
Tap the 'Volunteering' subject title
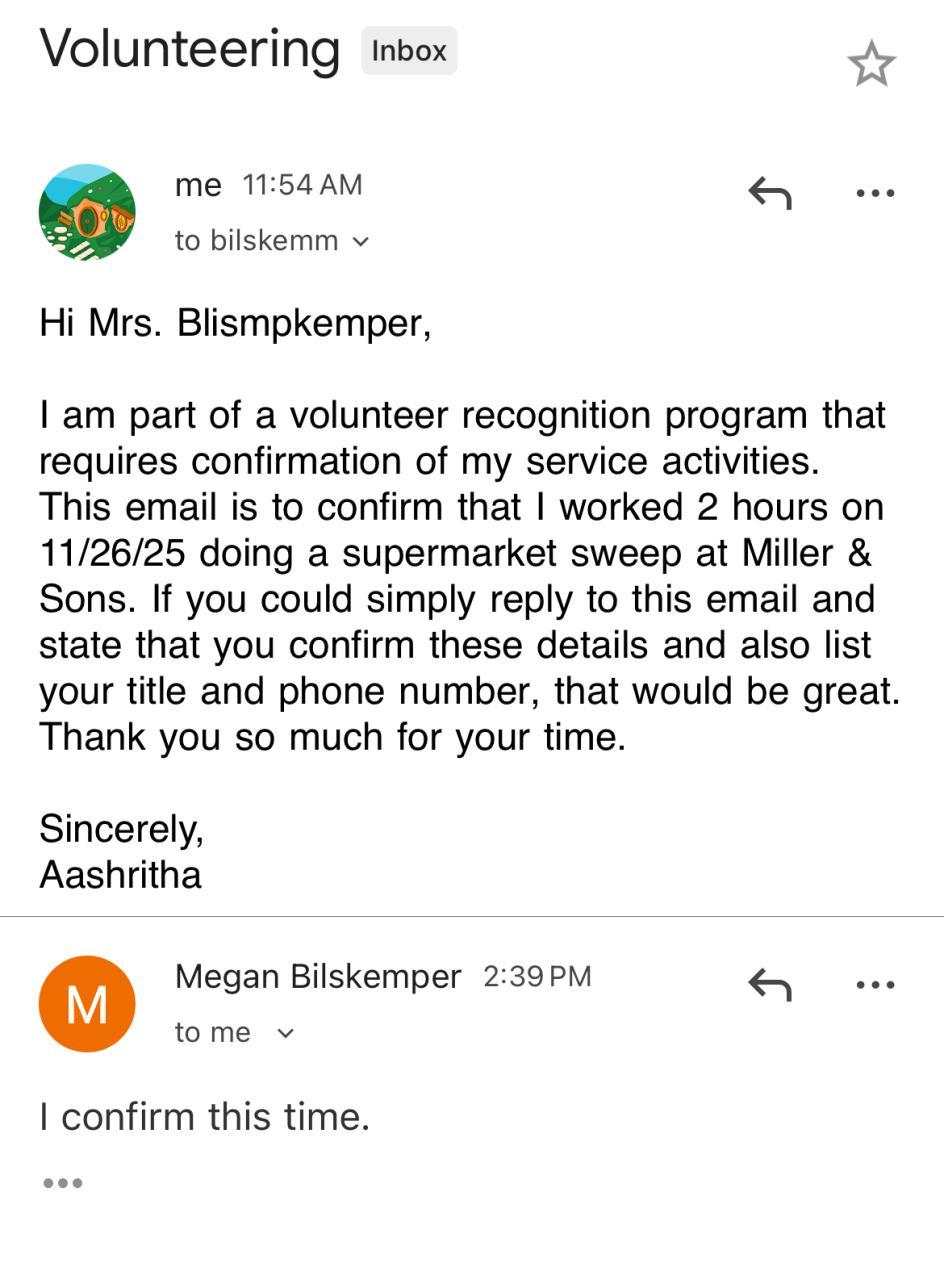coord(190,48)
